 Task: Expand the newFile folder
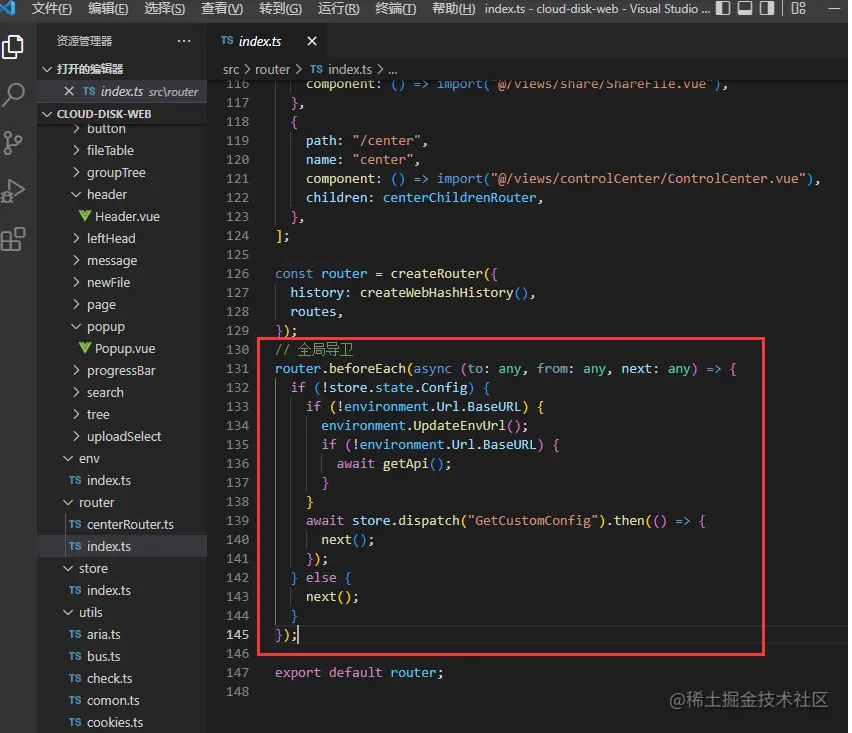tap(122, 283)
